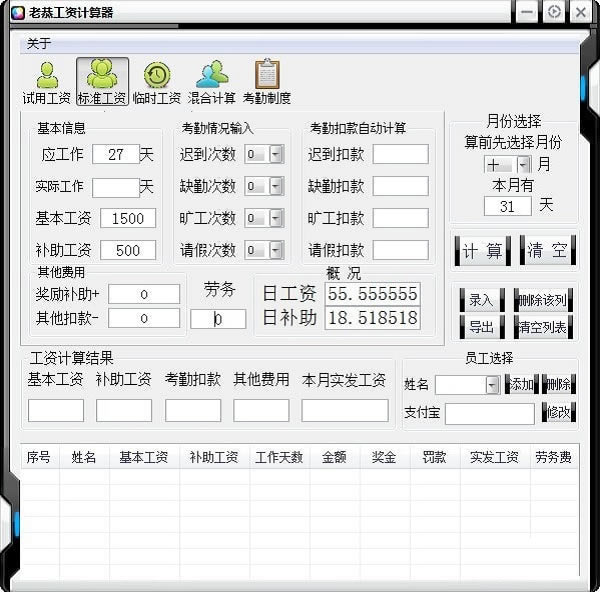
Task: Click the 清空列表 button
Action: pos(543,327)
